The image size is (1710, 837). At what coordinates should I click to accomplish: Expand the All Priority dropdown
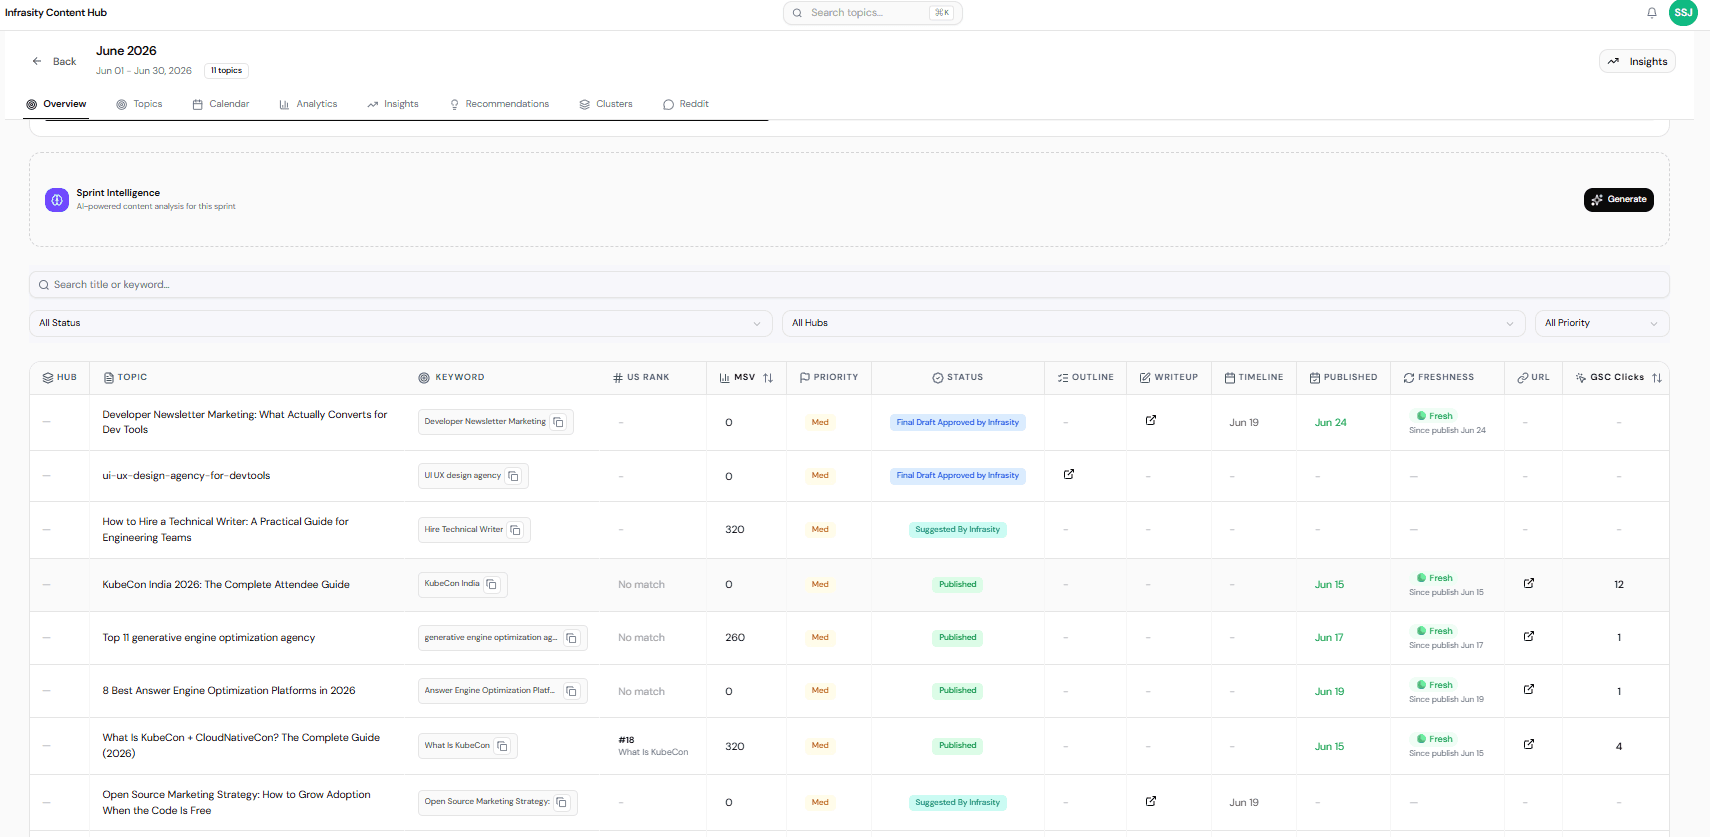point(1602,323)
